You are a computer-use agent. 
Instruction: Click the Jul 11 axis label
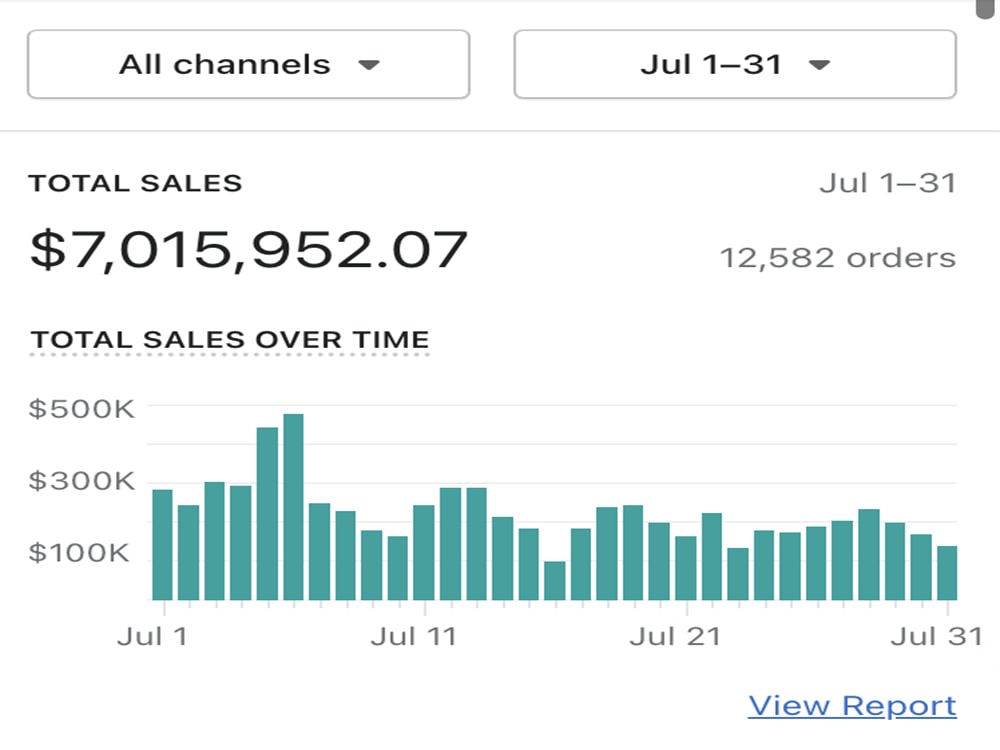414,636
